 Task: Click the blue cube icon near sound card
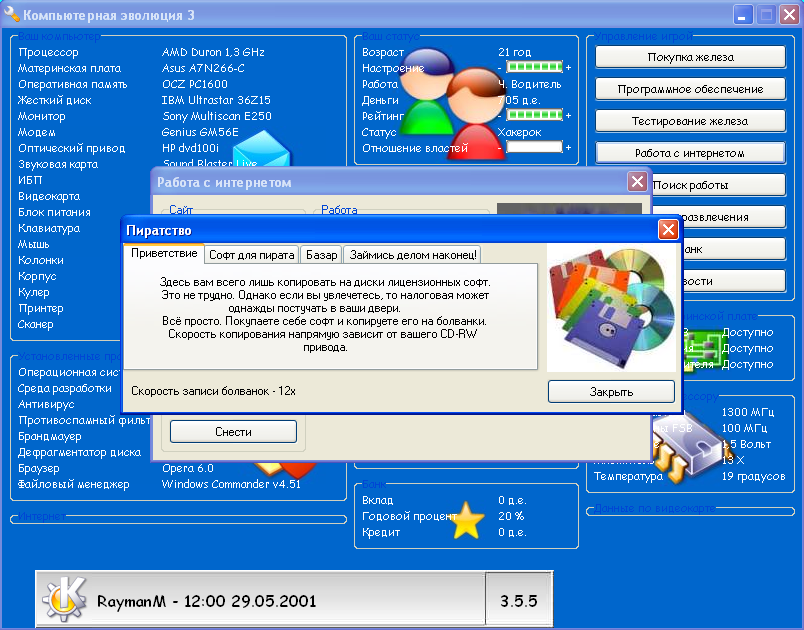(x=262, y=148)
